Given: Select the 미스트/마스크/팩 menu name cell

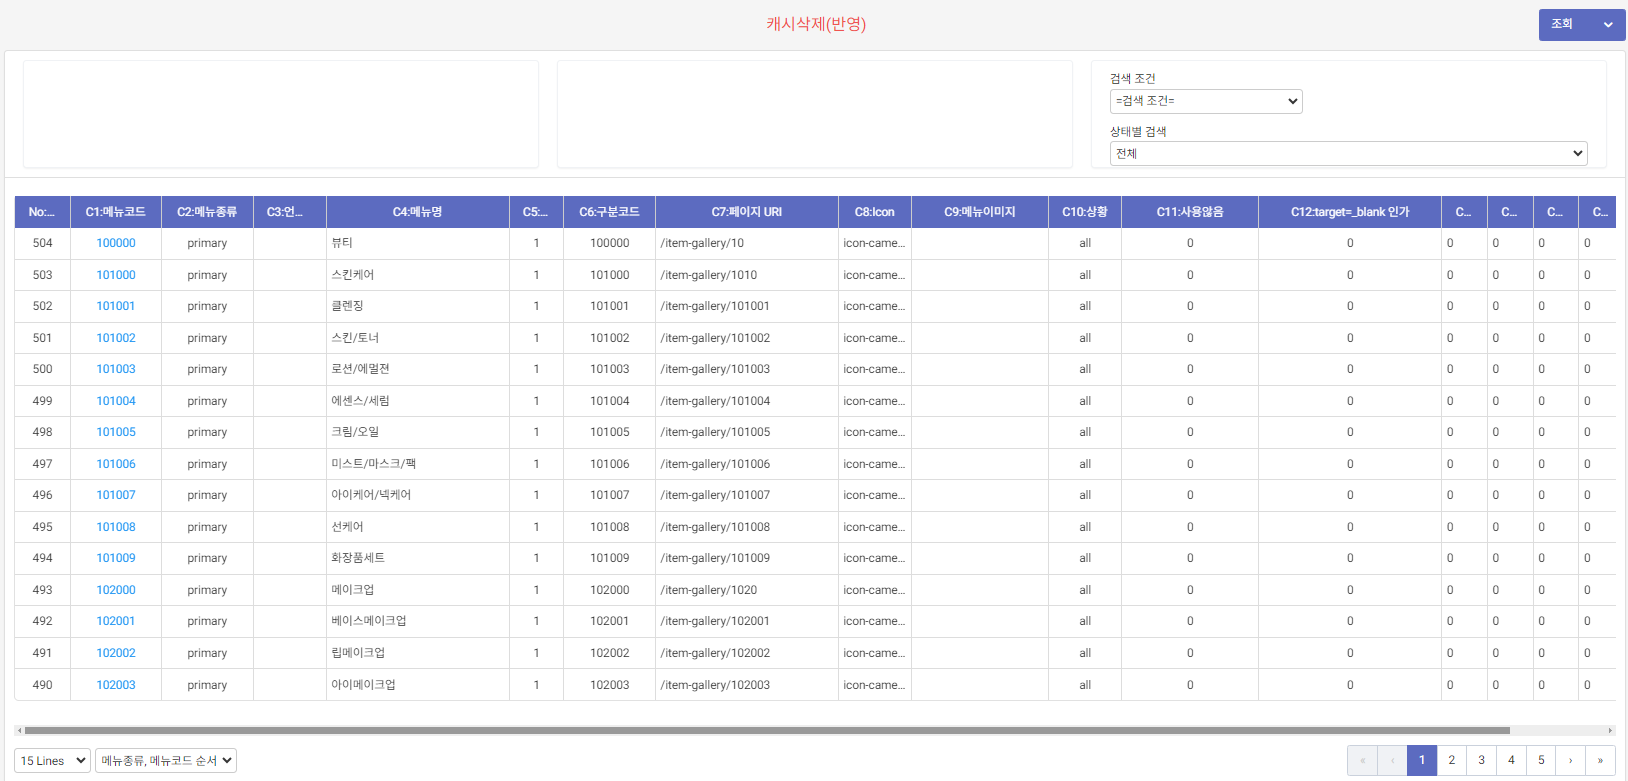Looking at the screenshot, I should 418,464.
